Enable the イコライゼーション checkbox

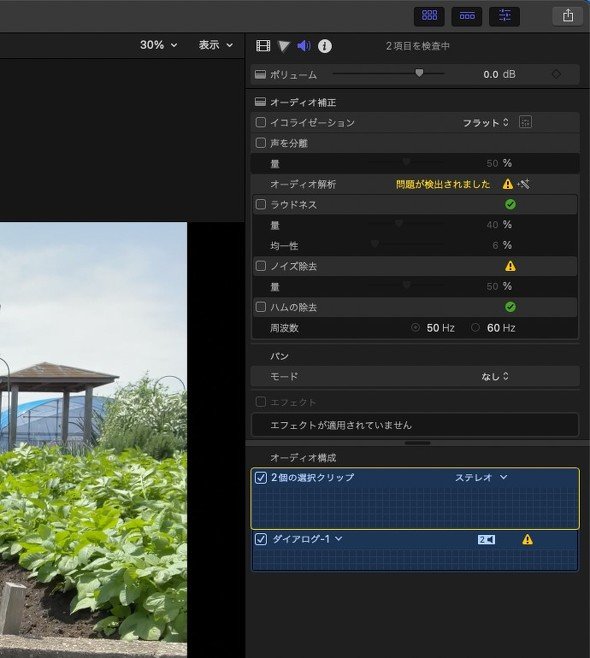tap(261, 122)
